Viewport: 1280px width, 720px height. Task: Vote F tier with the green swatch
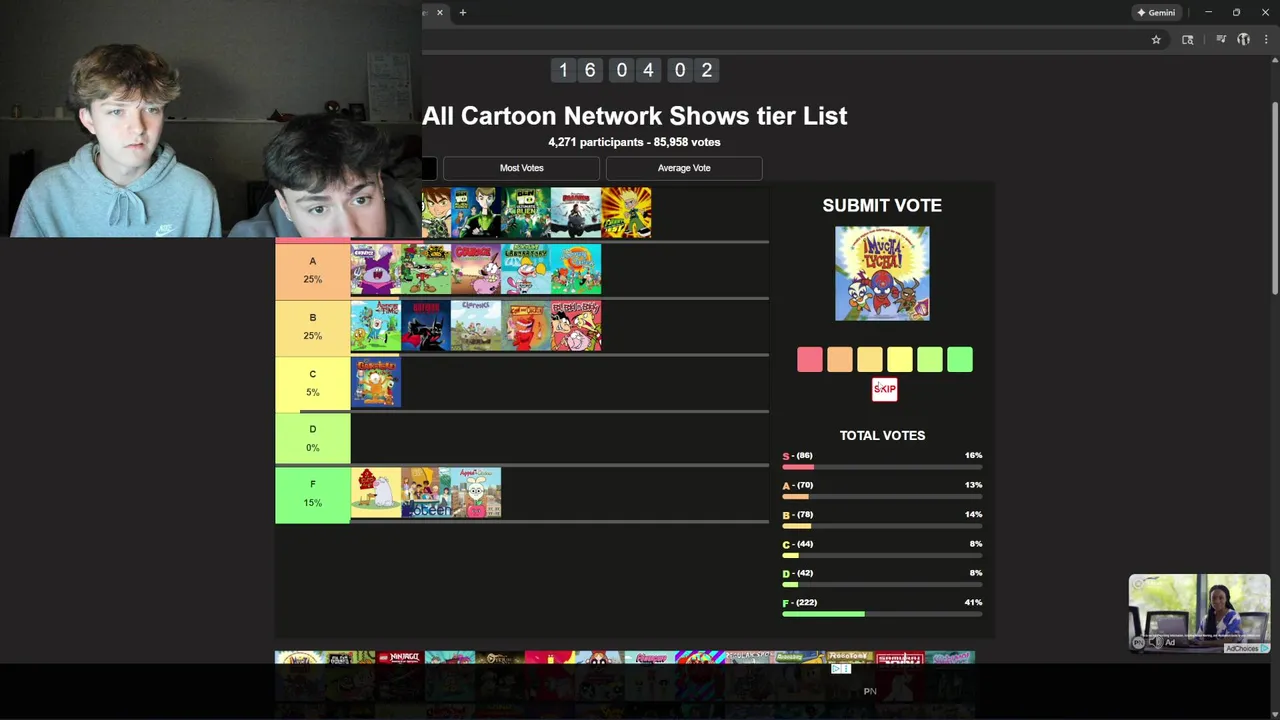pyautogui.click(x=960, y=360)
